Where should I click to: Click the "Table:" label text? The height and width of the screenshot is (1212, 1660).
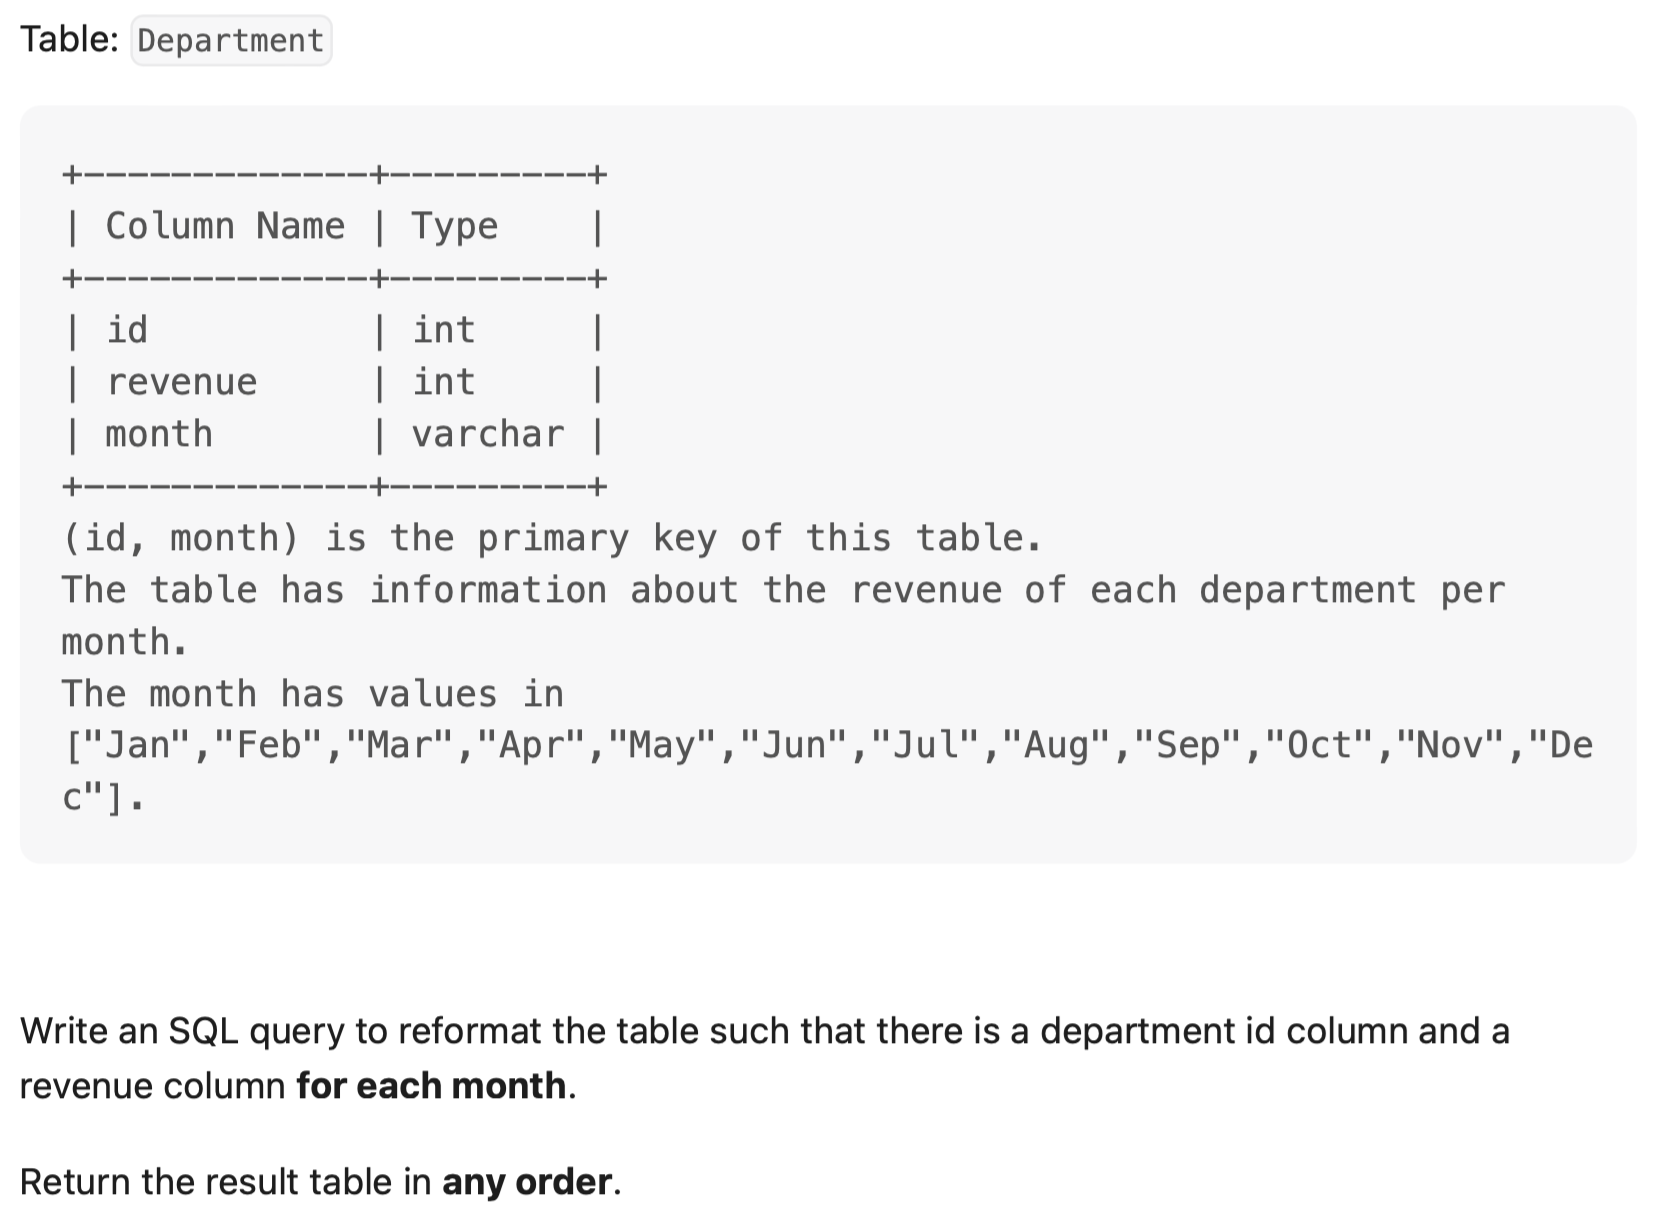[x=69, y=40]
